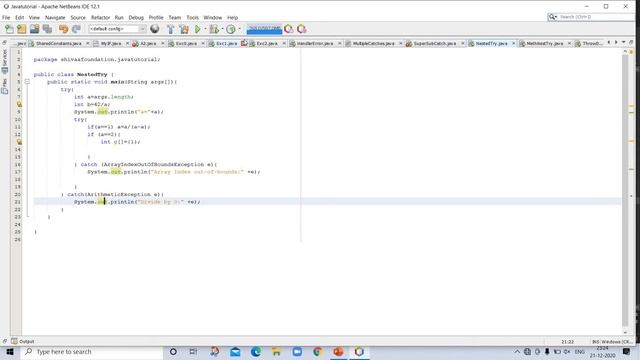Switch to the MyIF.java tab
The image size is (640, 360).
click(x=111, y=43)
